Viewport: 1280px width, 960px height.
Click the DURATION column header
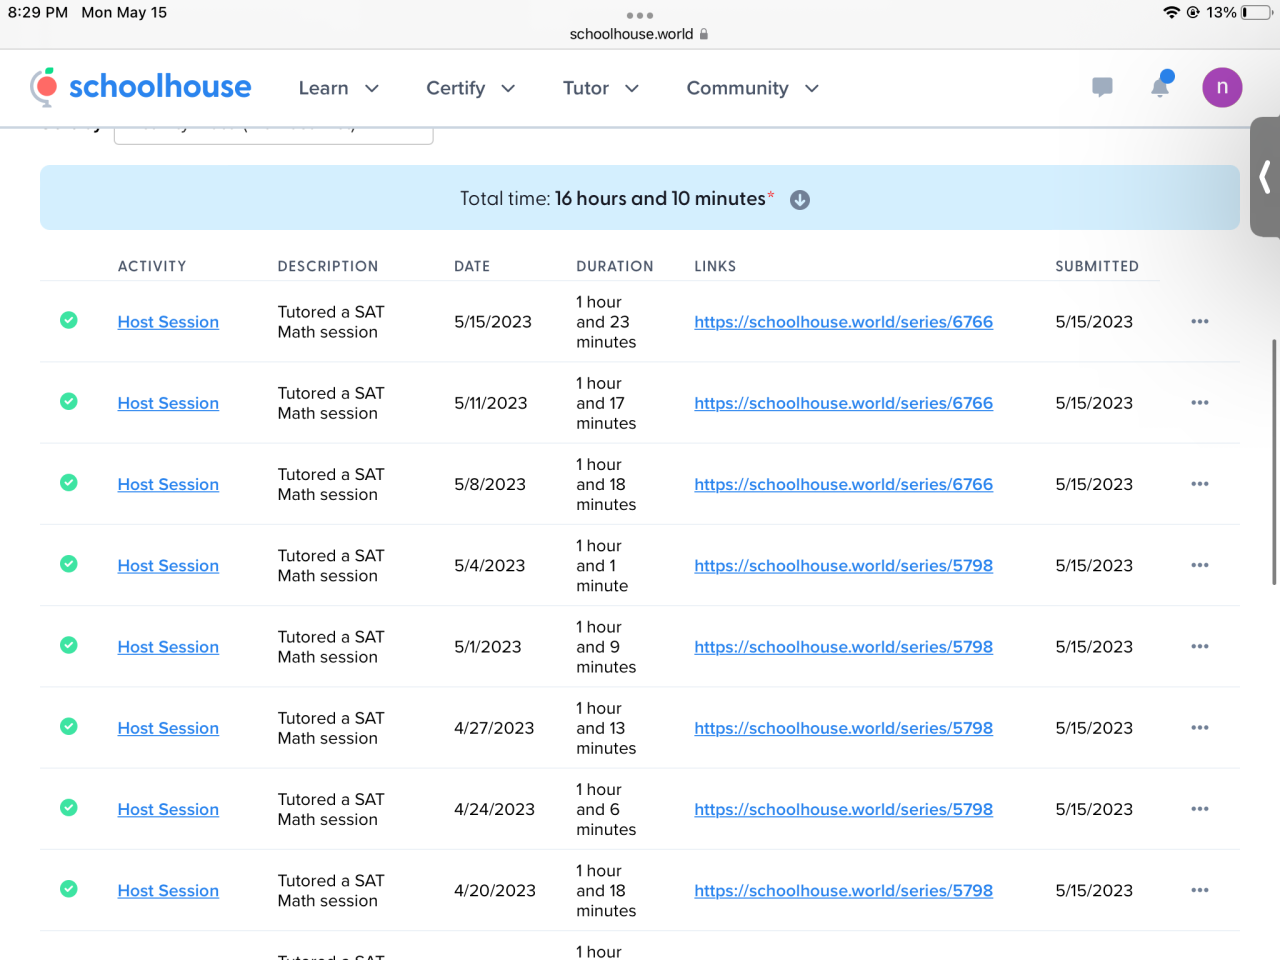[615, 266]
